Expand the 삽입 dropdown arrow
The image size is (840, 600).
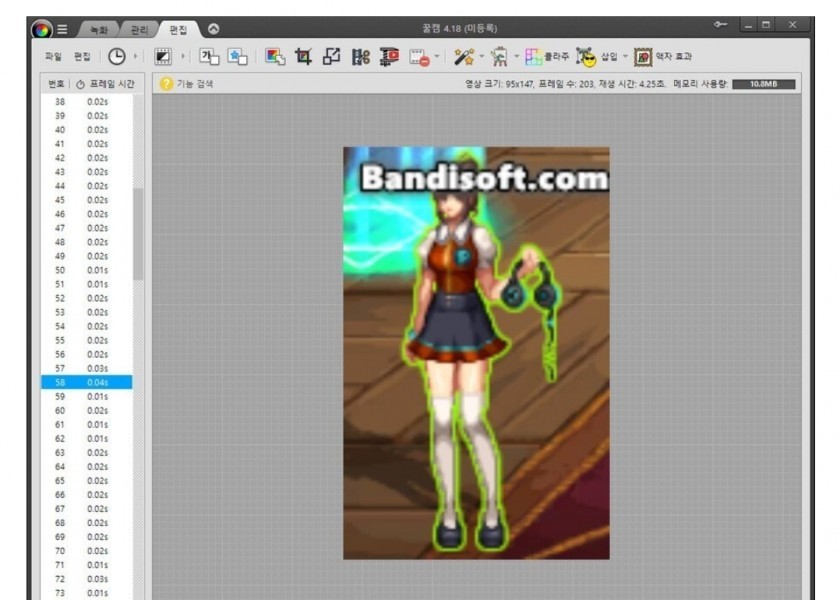pos(625,57)
